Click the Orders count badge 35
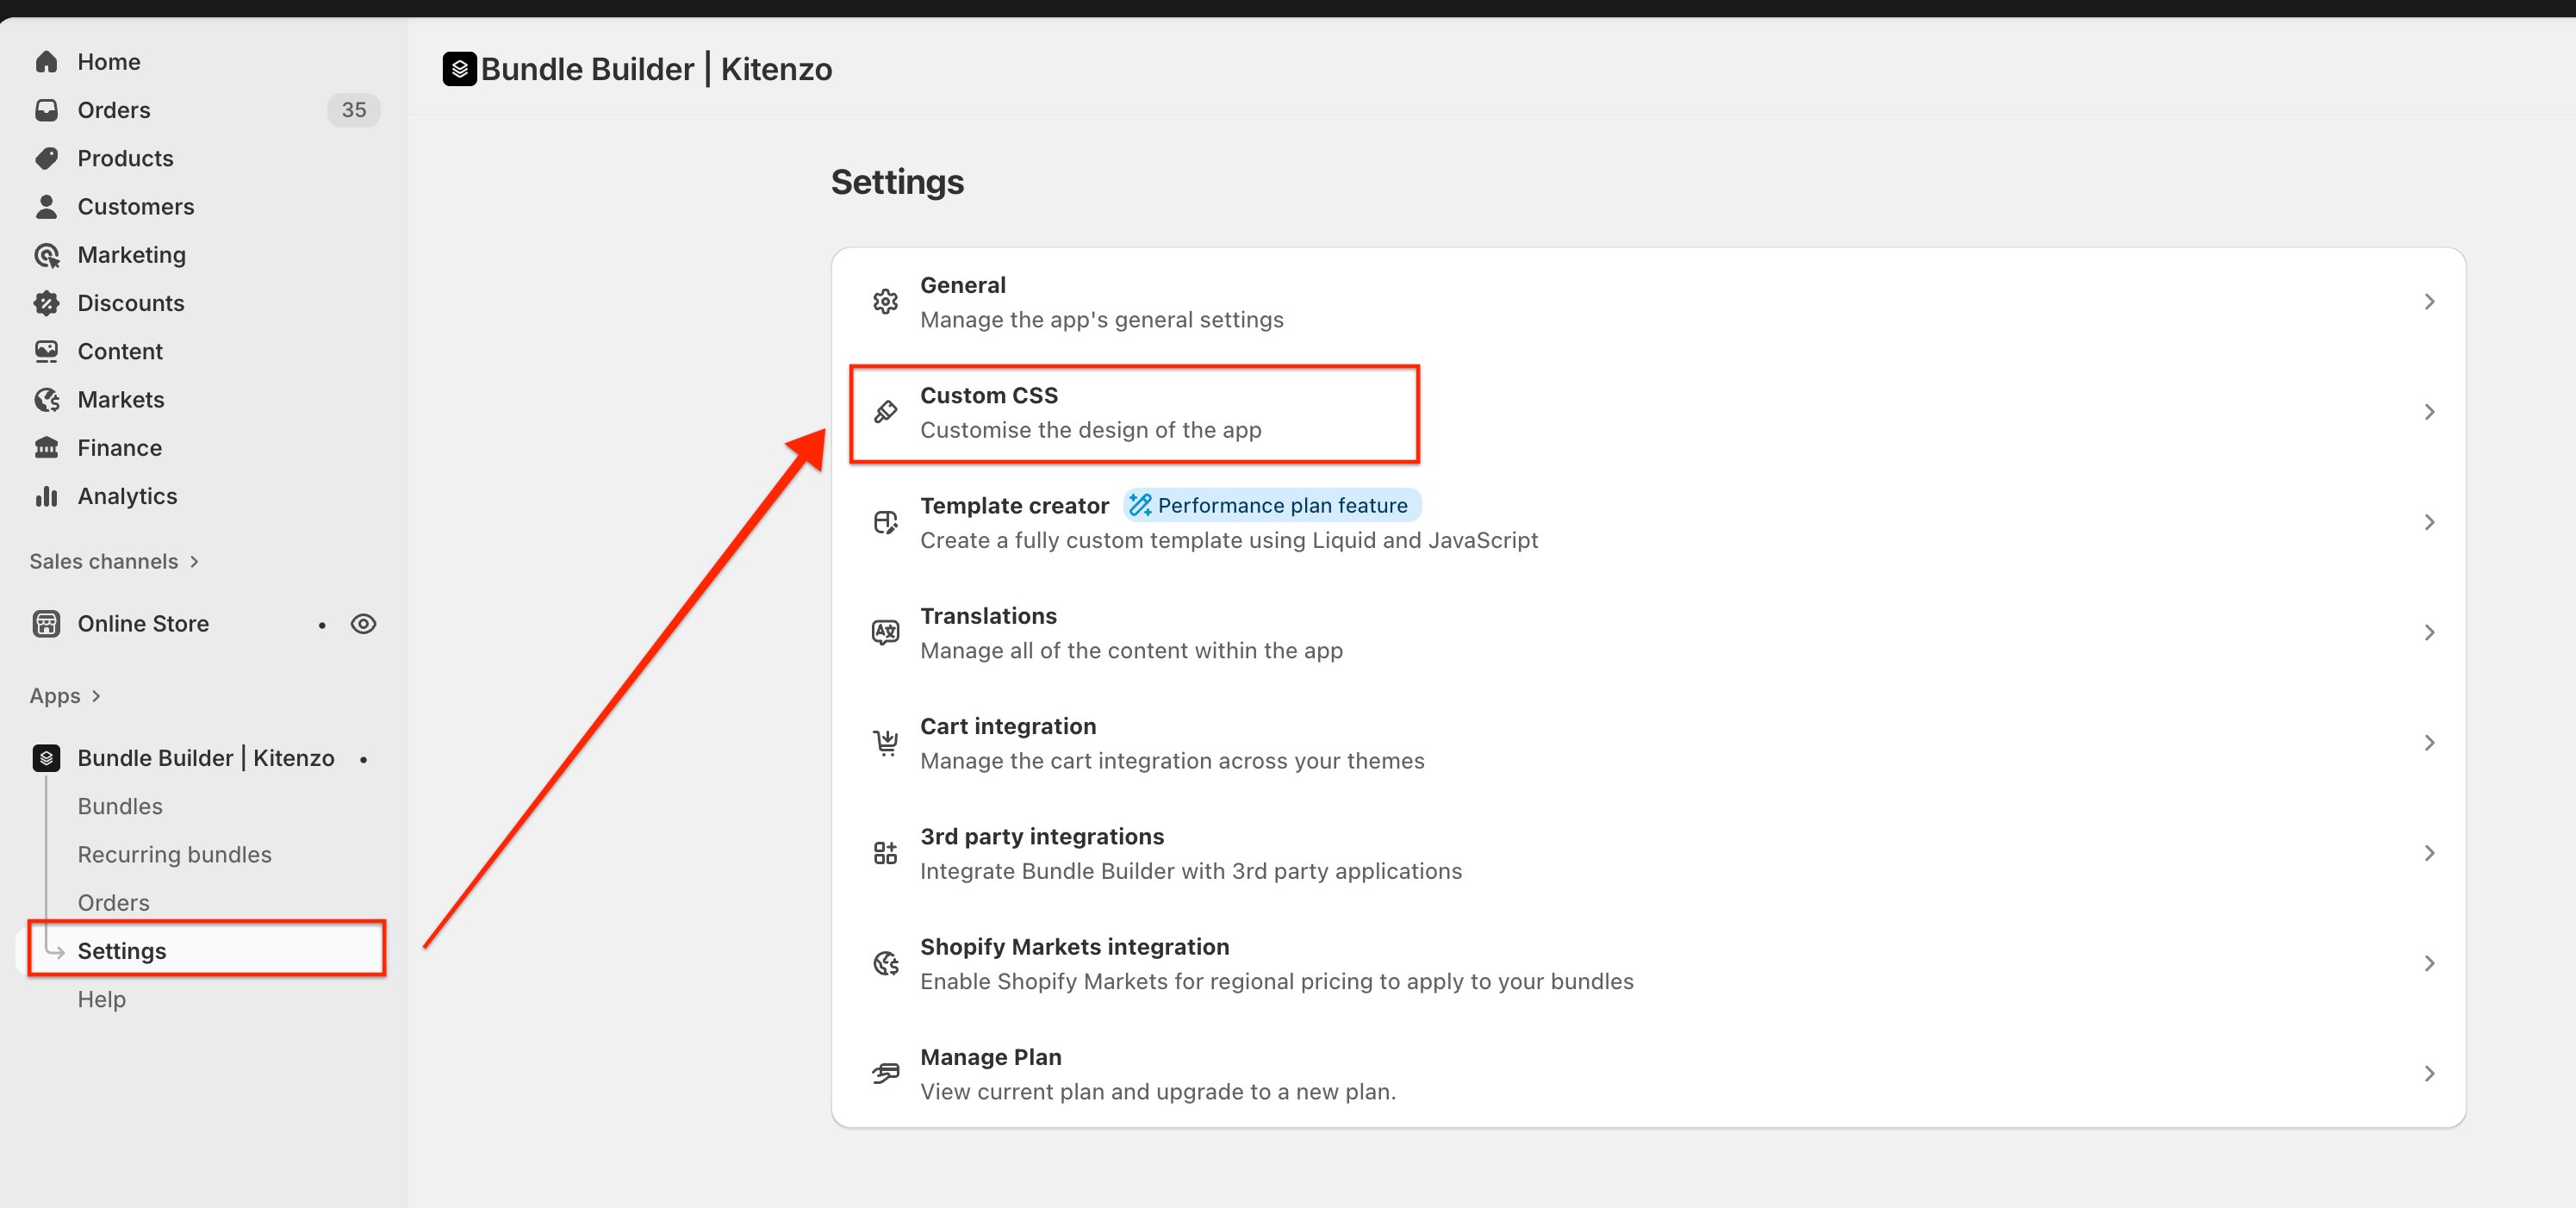The height and width of the screenshot is (1208, 2576). (353, 110)
